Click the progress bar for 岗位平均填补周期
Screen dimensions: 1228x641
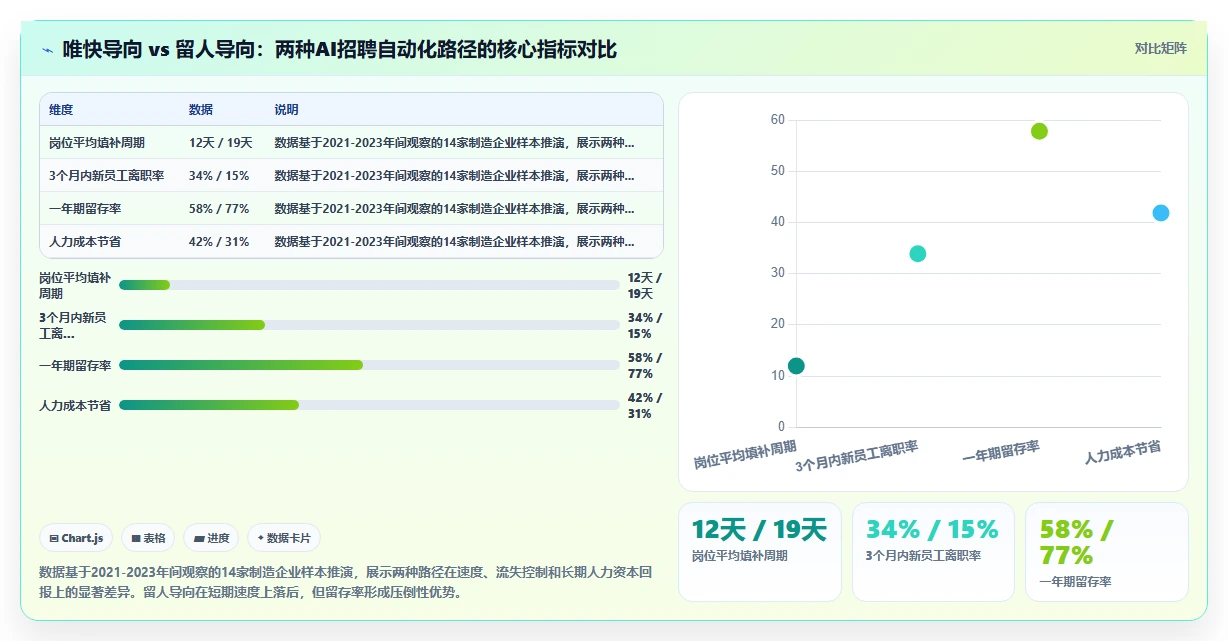click(x=369, y=285)
